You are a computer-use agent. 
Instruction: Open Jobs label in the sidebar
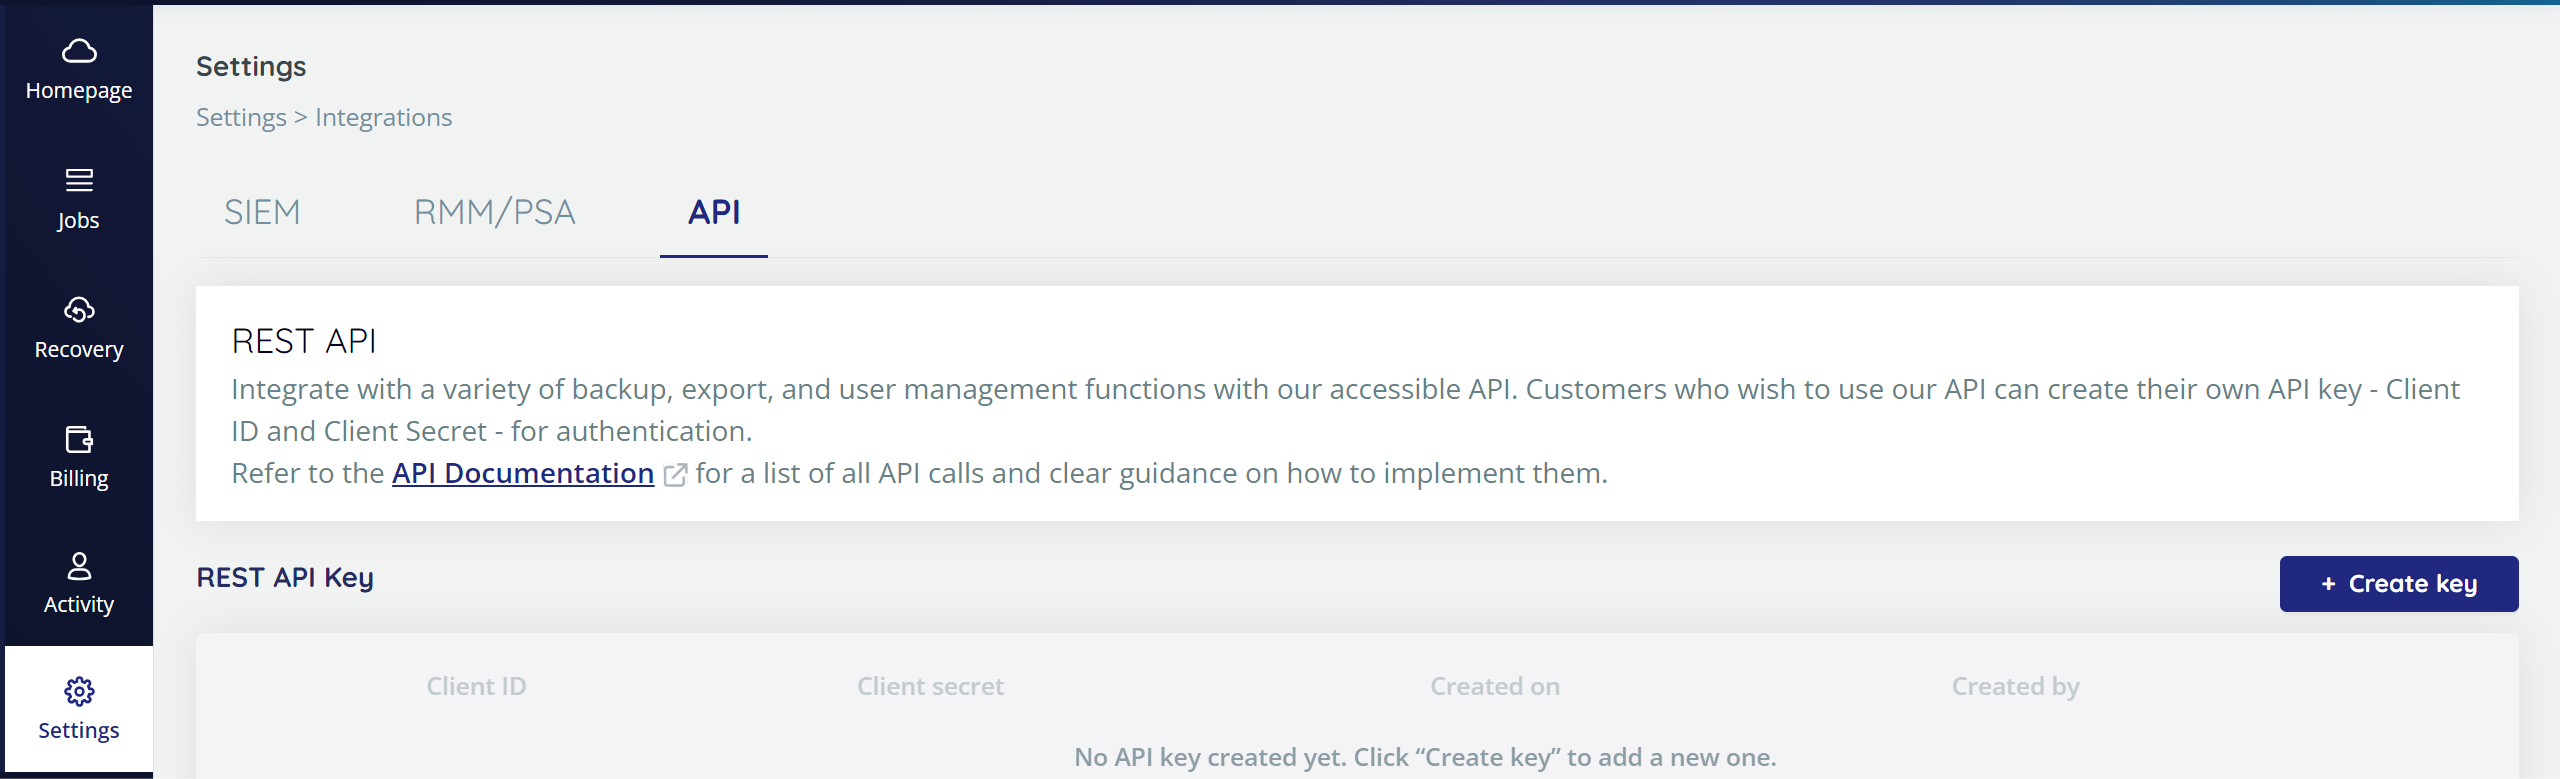coord(79,221)
